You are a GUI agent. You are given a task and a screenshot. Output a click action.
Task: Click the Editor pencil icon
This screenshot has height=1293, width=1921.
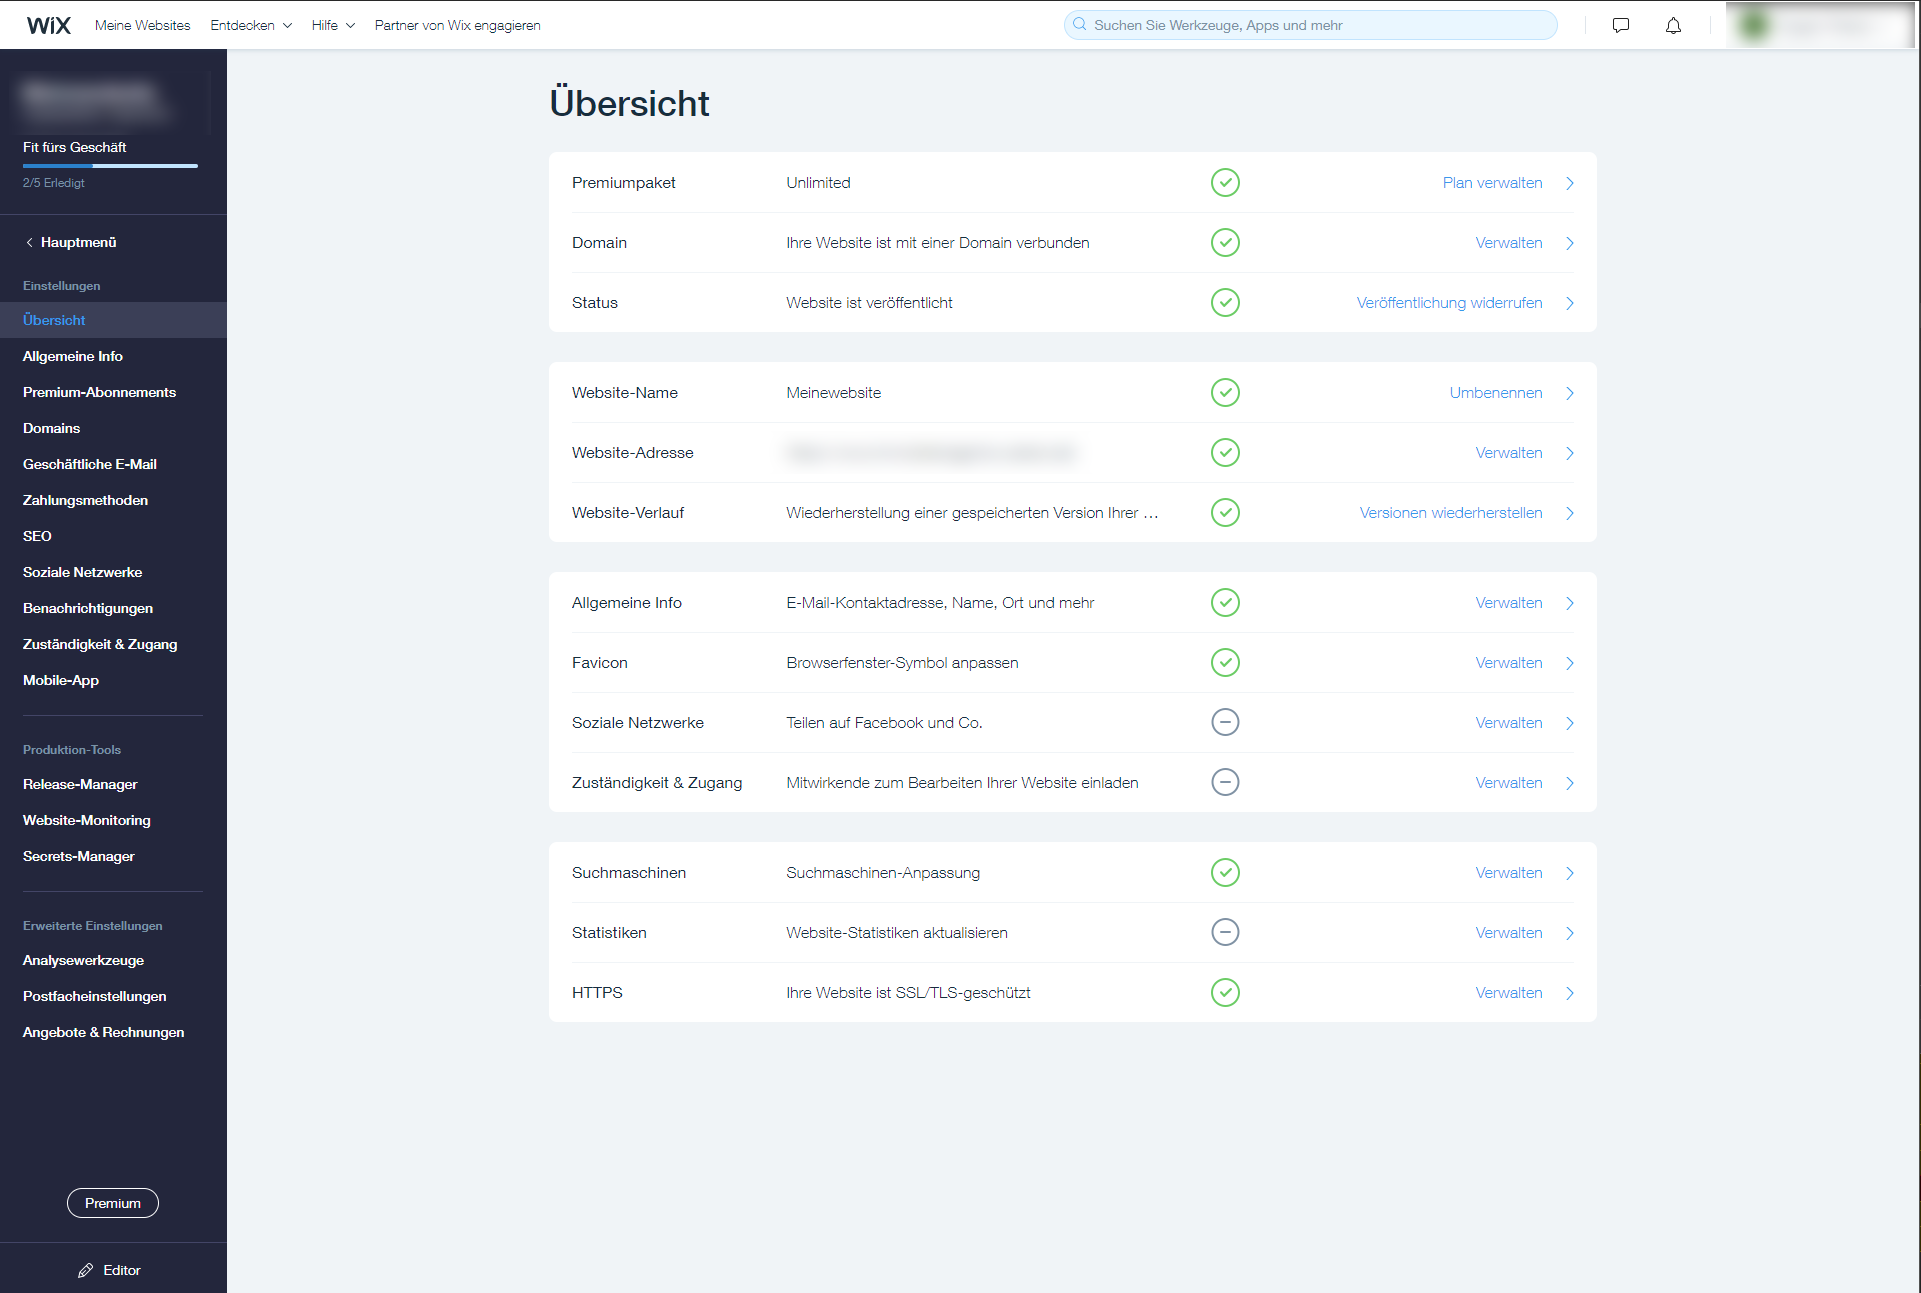tap(86, 1270)
